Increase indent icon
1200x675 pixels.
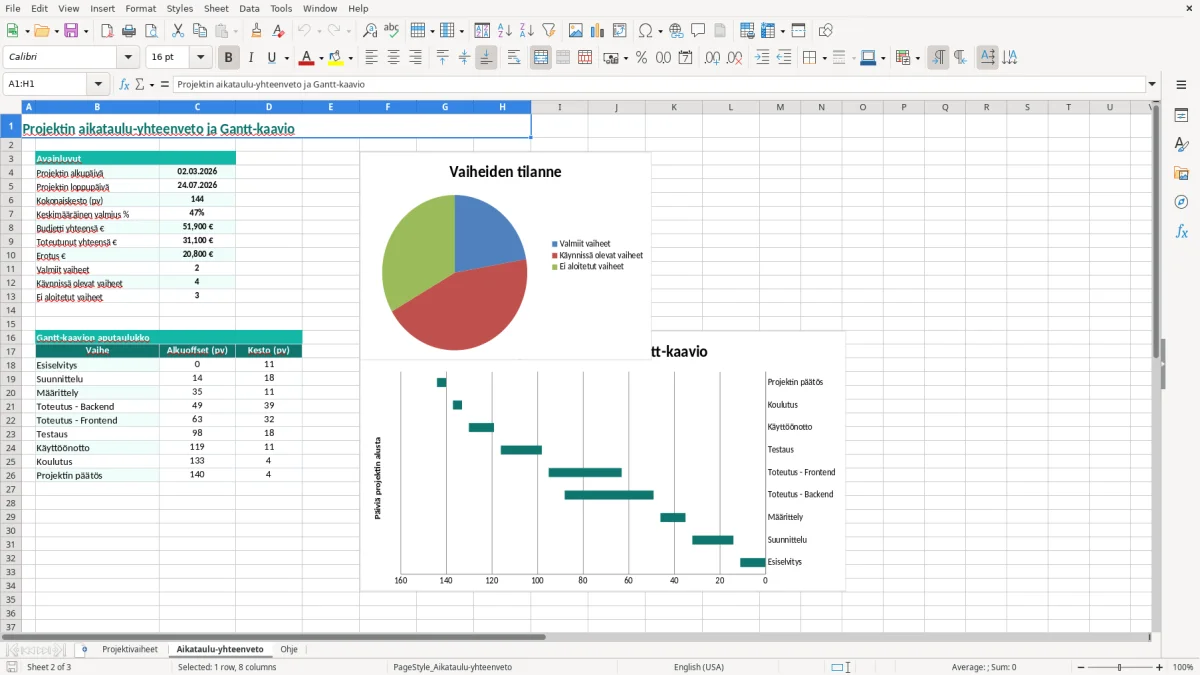(x=762, y=58)
